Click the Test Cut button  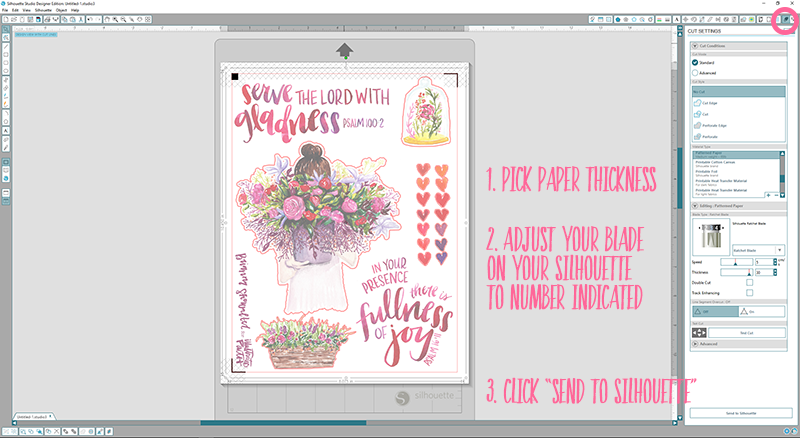[747, 333]
